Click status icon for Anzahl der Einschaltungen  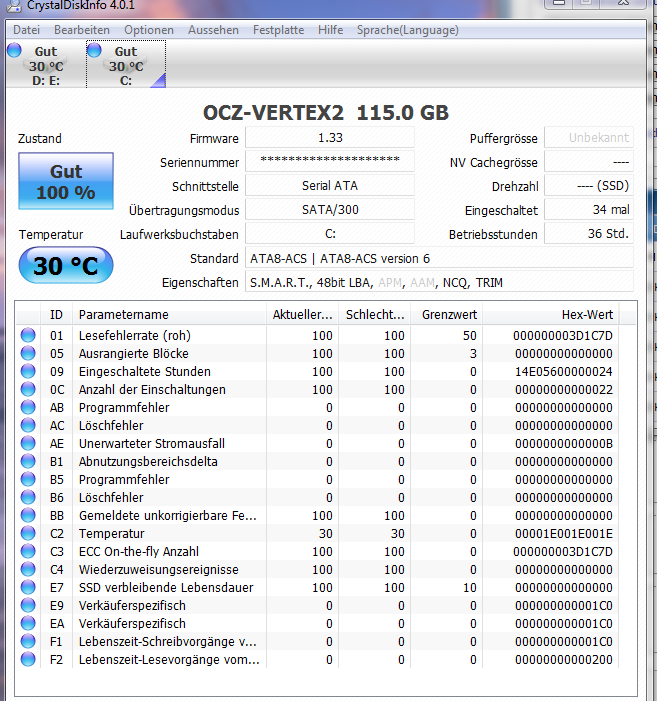pos(28,389)
